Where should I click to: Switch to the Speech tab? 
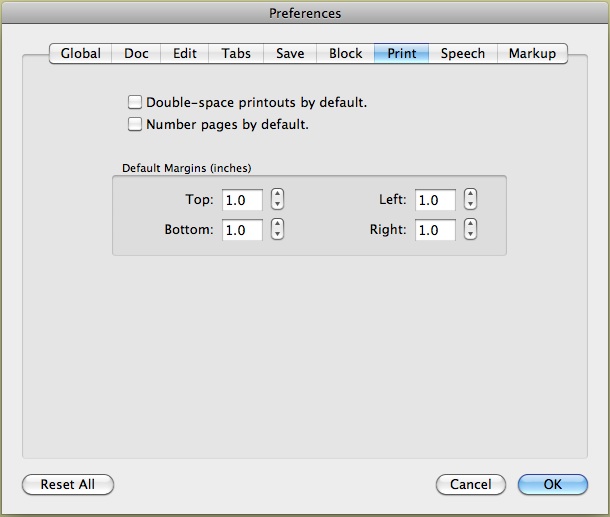tap(463, 54)
